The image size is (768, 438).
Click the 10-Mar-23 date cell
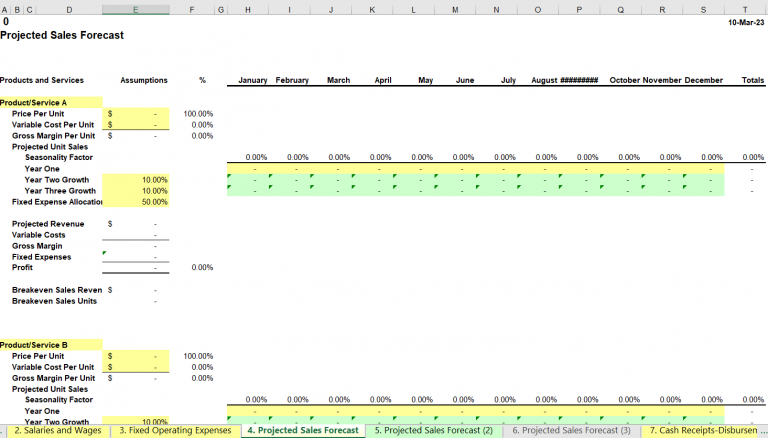click(744, 21)
